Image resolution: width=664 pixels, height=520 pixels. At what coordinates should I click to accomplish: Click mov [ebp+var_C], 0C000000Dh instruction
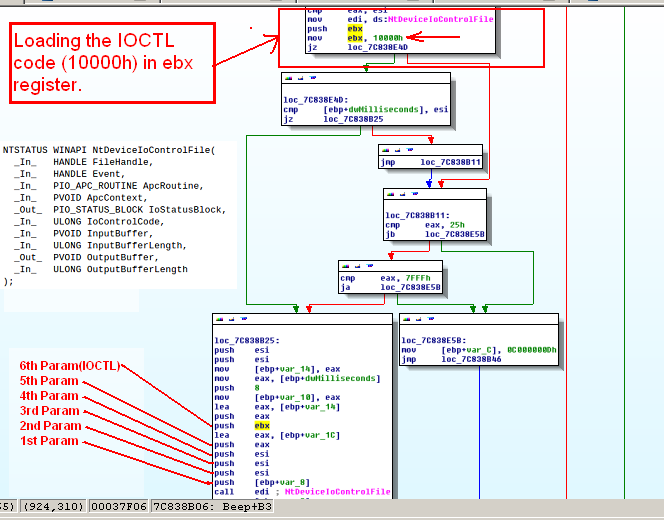479,350
